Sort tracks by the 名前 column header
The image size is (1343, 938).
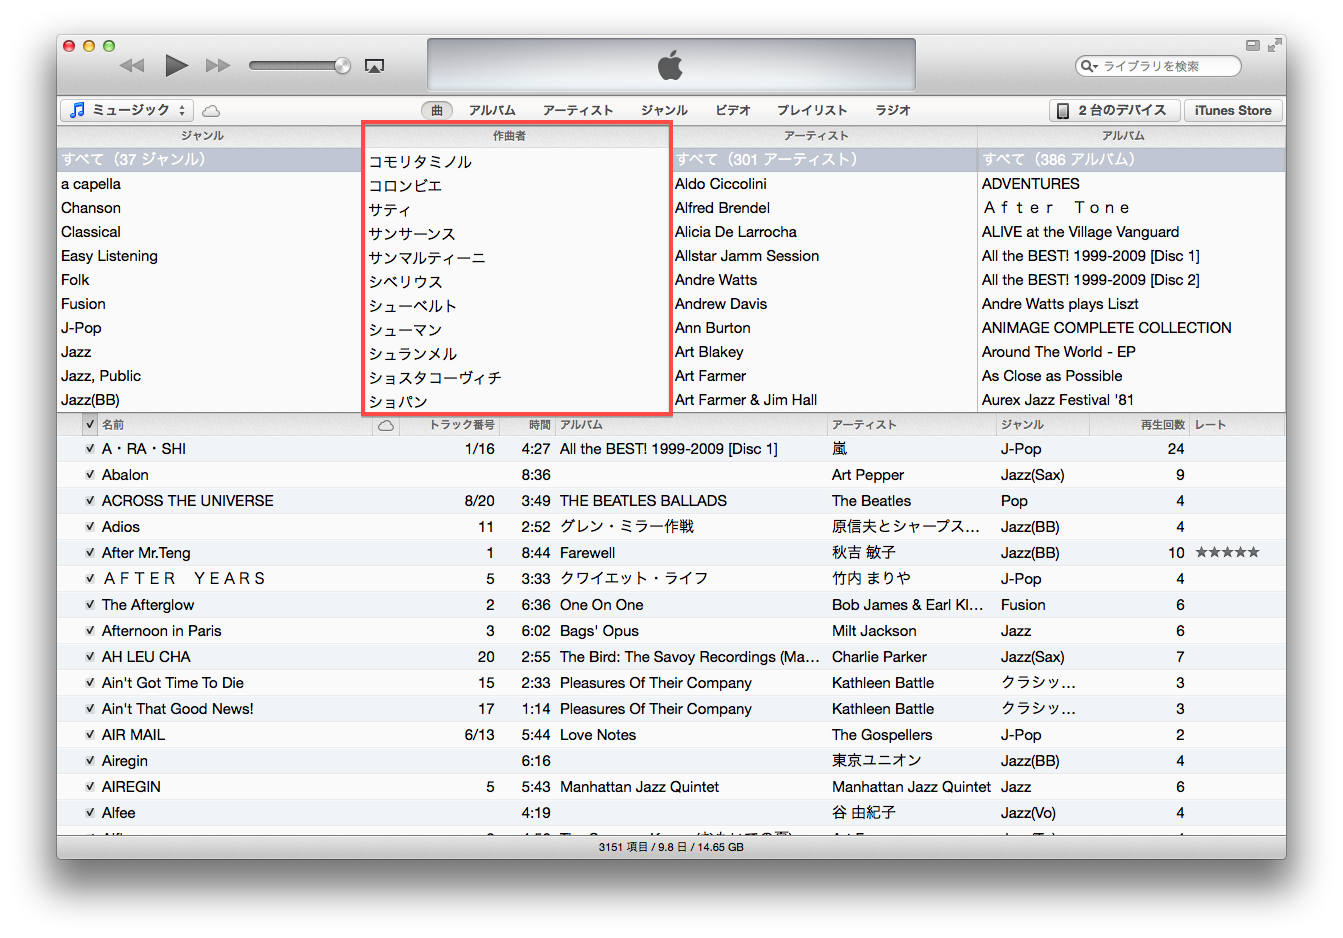[x=235, y=425]
